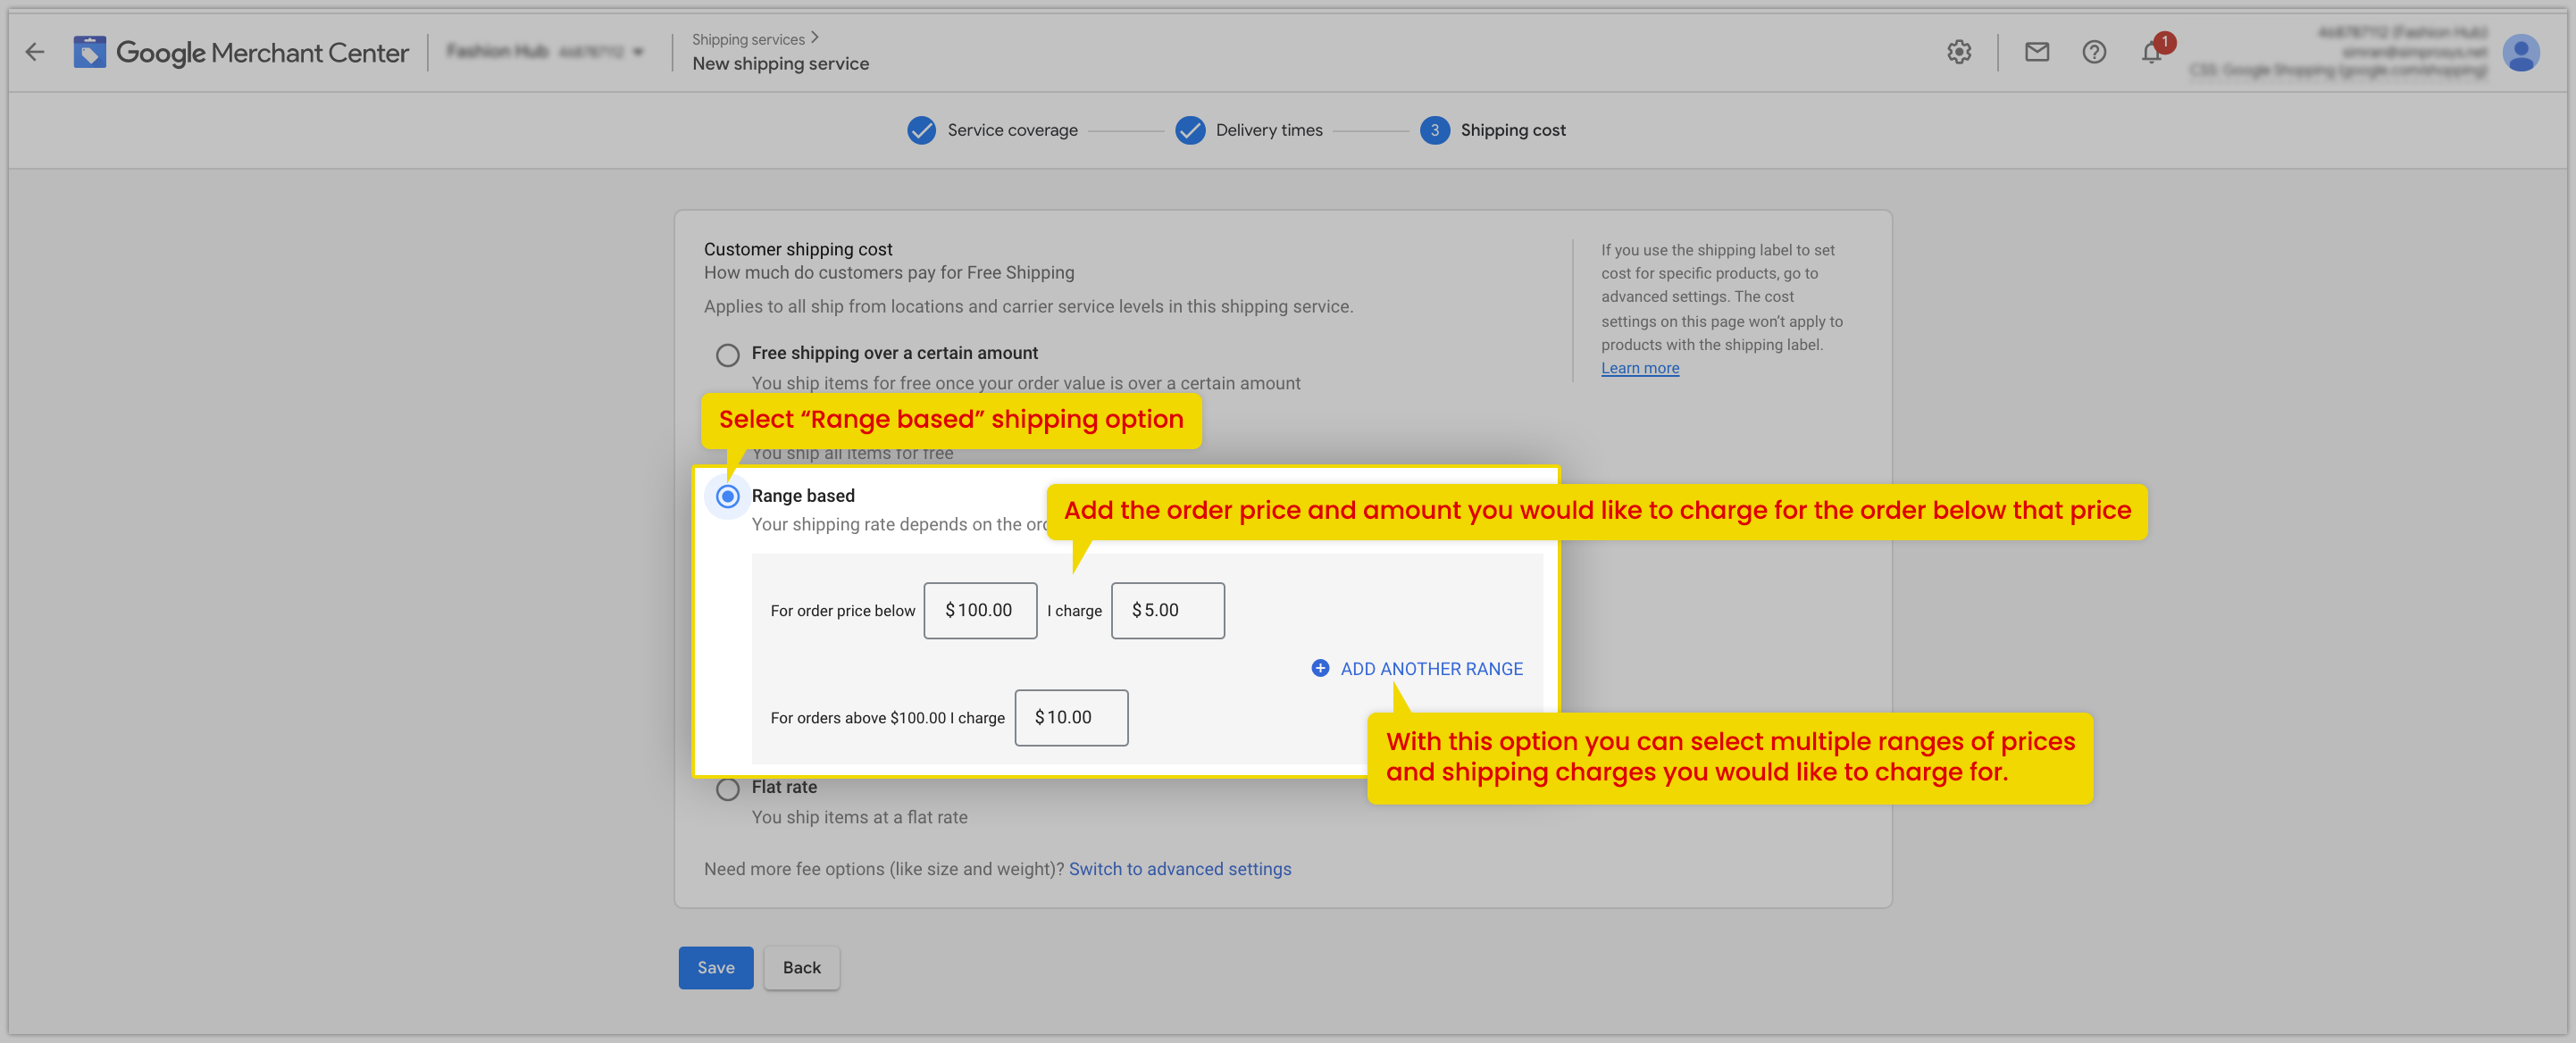2576x1043 pixels.
Task: Click 'For orders above $100.00 I charge' text
Action: coord(887,717)
